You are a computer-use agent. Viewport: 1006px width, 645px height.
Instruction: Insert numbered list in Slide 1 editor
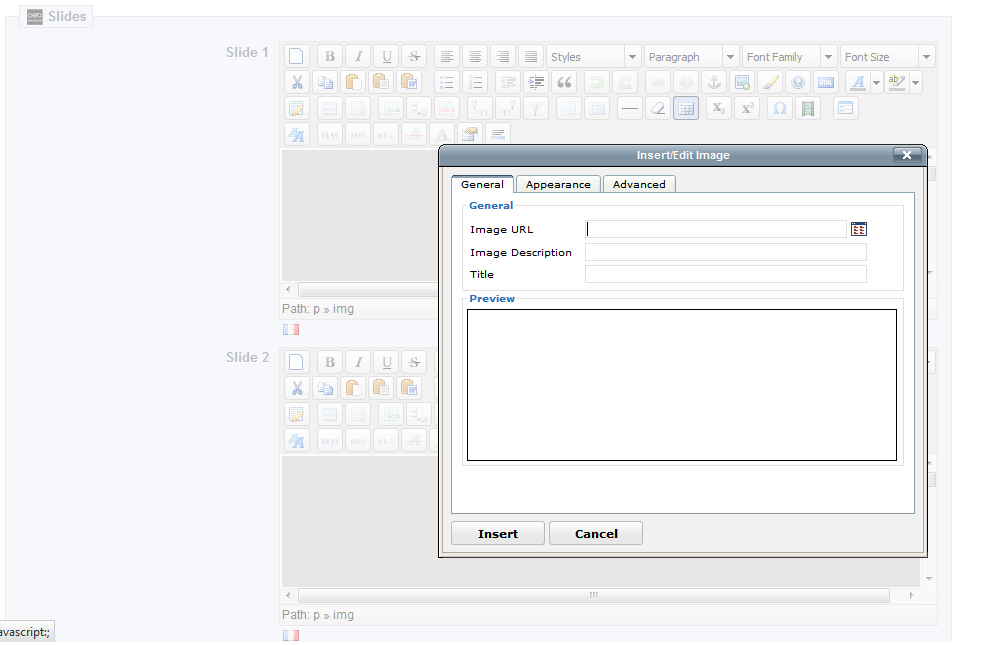pos(475,82)
